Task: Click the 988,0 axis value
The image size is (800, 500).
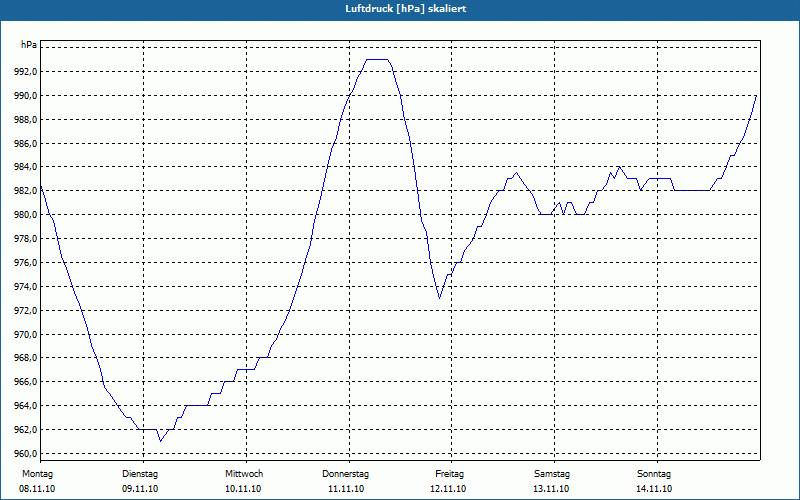Action: (25, 120)
